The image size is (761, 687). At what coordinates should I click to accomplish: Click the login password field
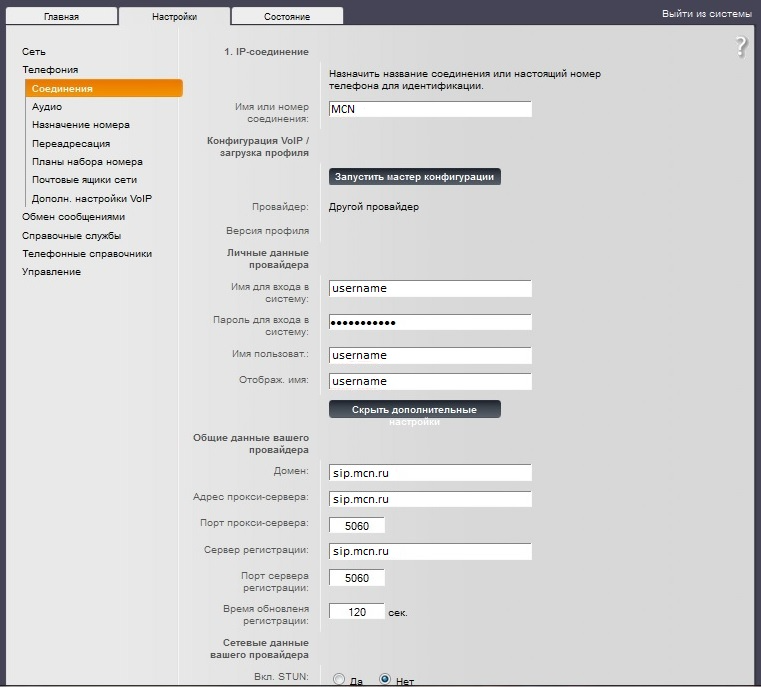click(430, 322)
